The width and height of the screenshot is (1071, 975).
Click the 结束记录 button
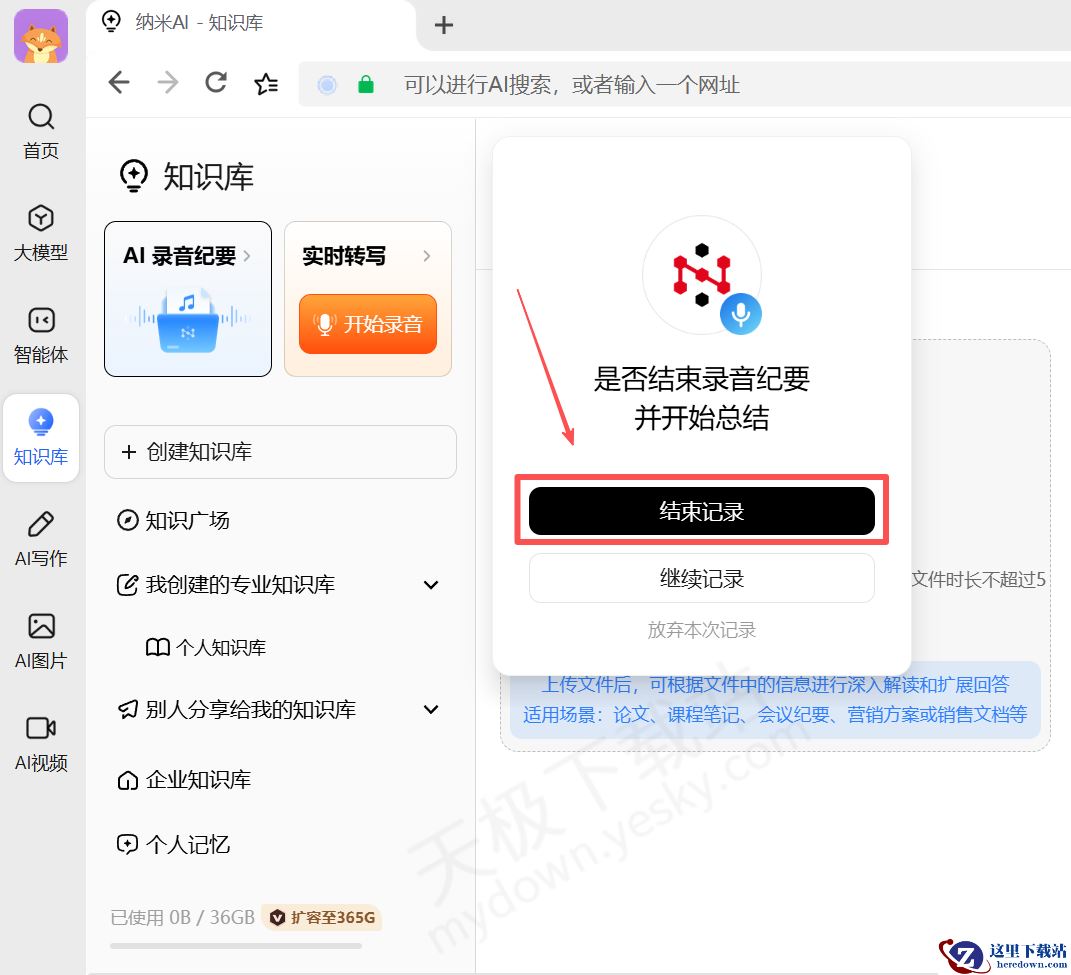coord(701,511)
